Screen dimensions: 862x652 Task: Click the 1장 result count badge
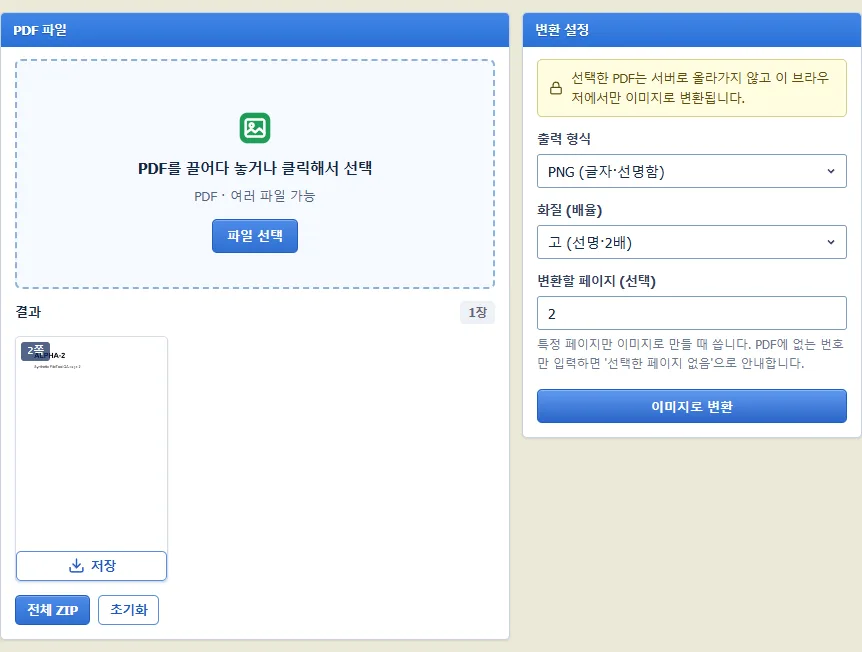click(x=477, y=312)
